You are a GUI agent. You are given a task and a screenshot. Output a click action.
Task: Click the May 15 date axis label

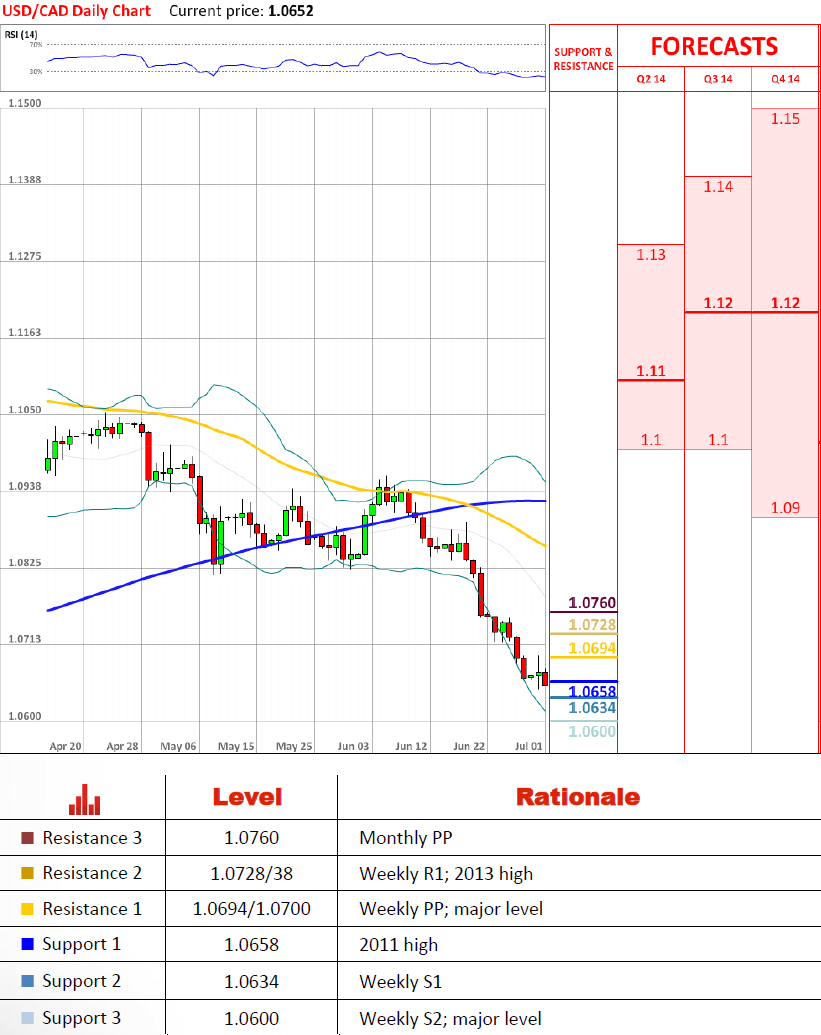point(236,746)
